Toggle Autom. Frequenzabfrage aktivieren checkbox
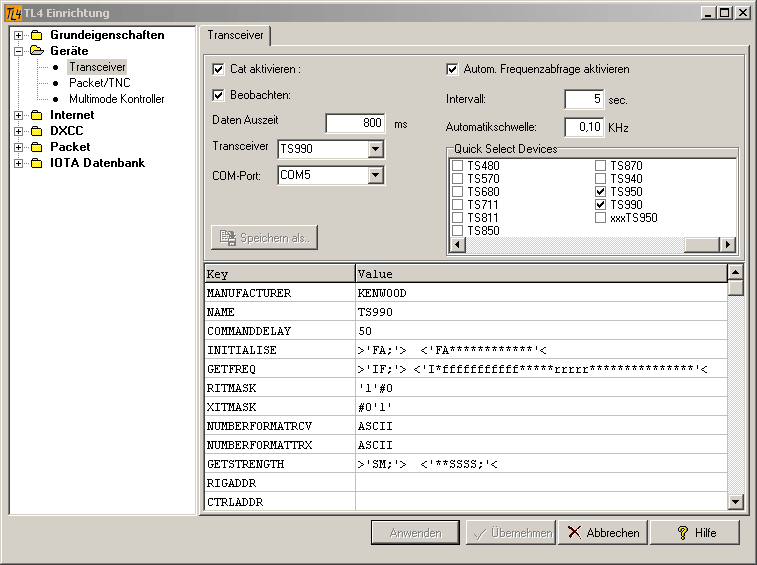757x565 pixels. 452,69
